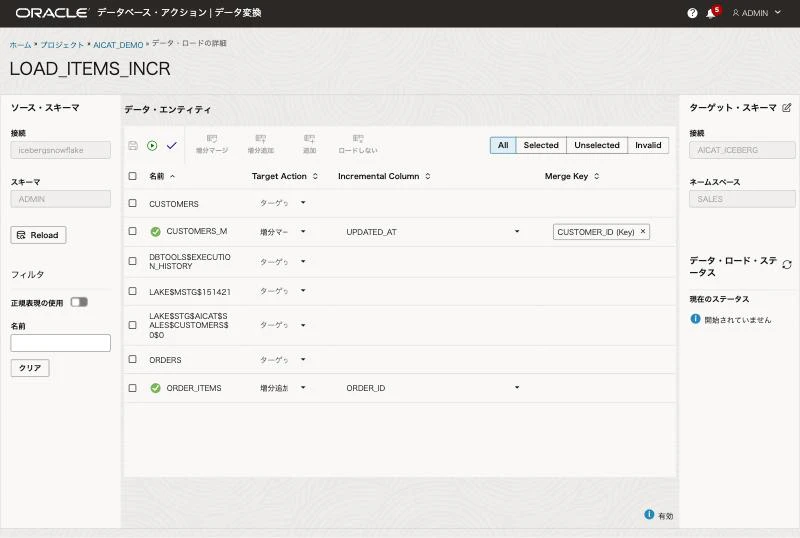The image size is (800, 538).
Task: Click the Reload button
Action: (38, 235)
